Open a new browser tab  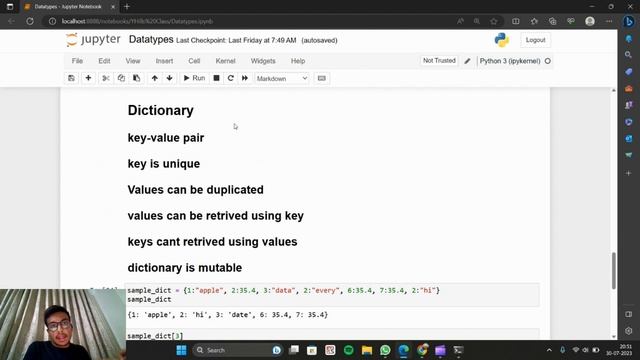[127, 7]
